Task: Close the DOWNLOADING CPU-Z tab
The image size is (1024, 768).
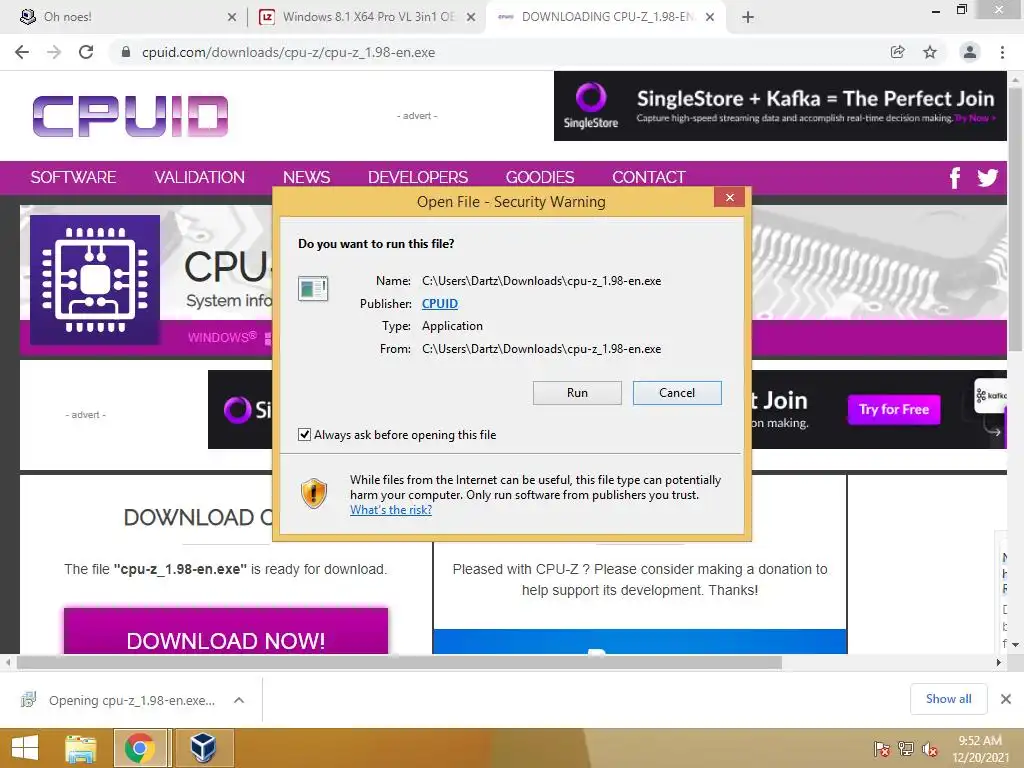Action: coord(710,18)
